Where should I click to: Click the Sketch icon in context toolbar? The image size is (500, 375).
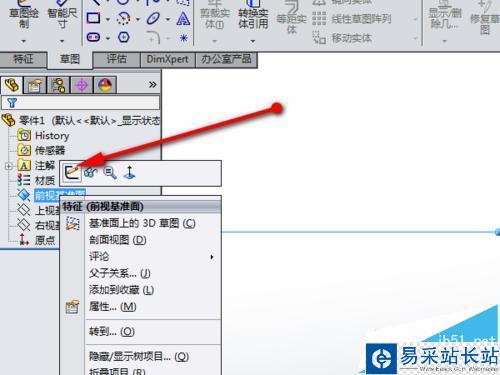tap(72, 173)
